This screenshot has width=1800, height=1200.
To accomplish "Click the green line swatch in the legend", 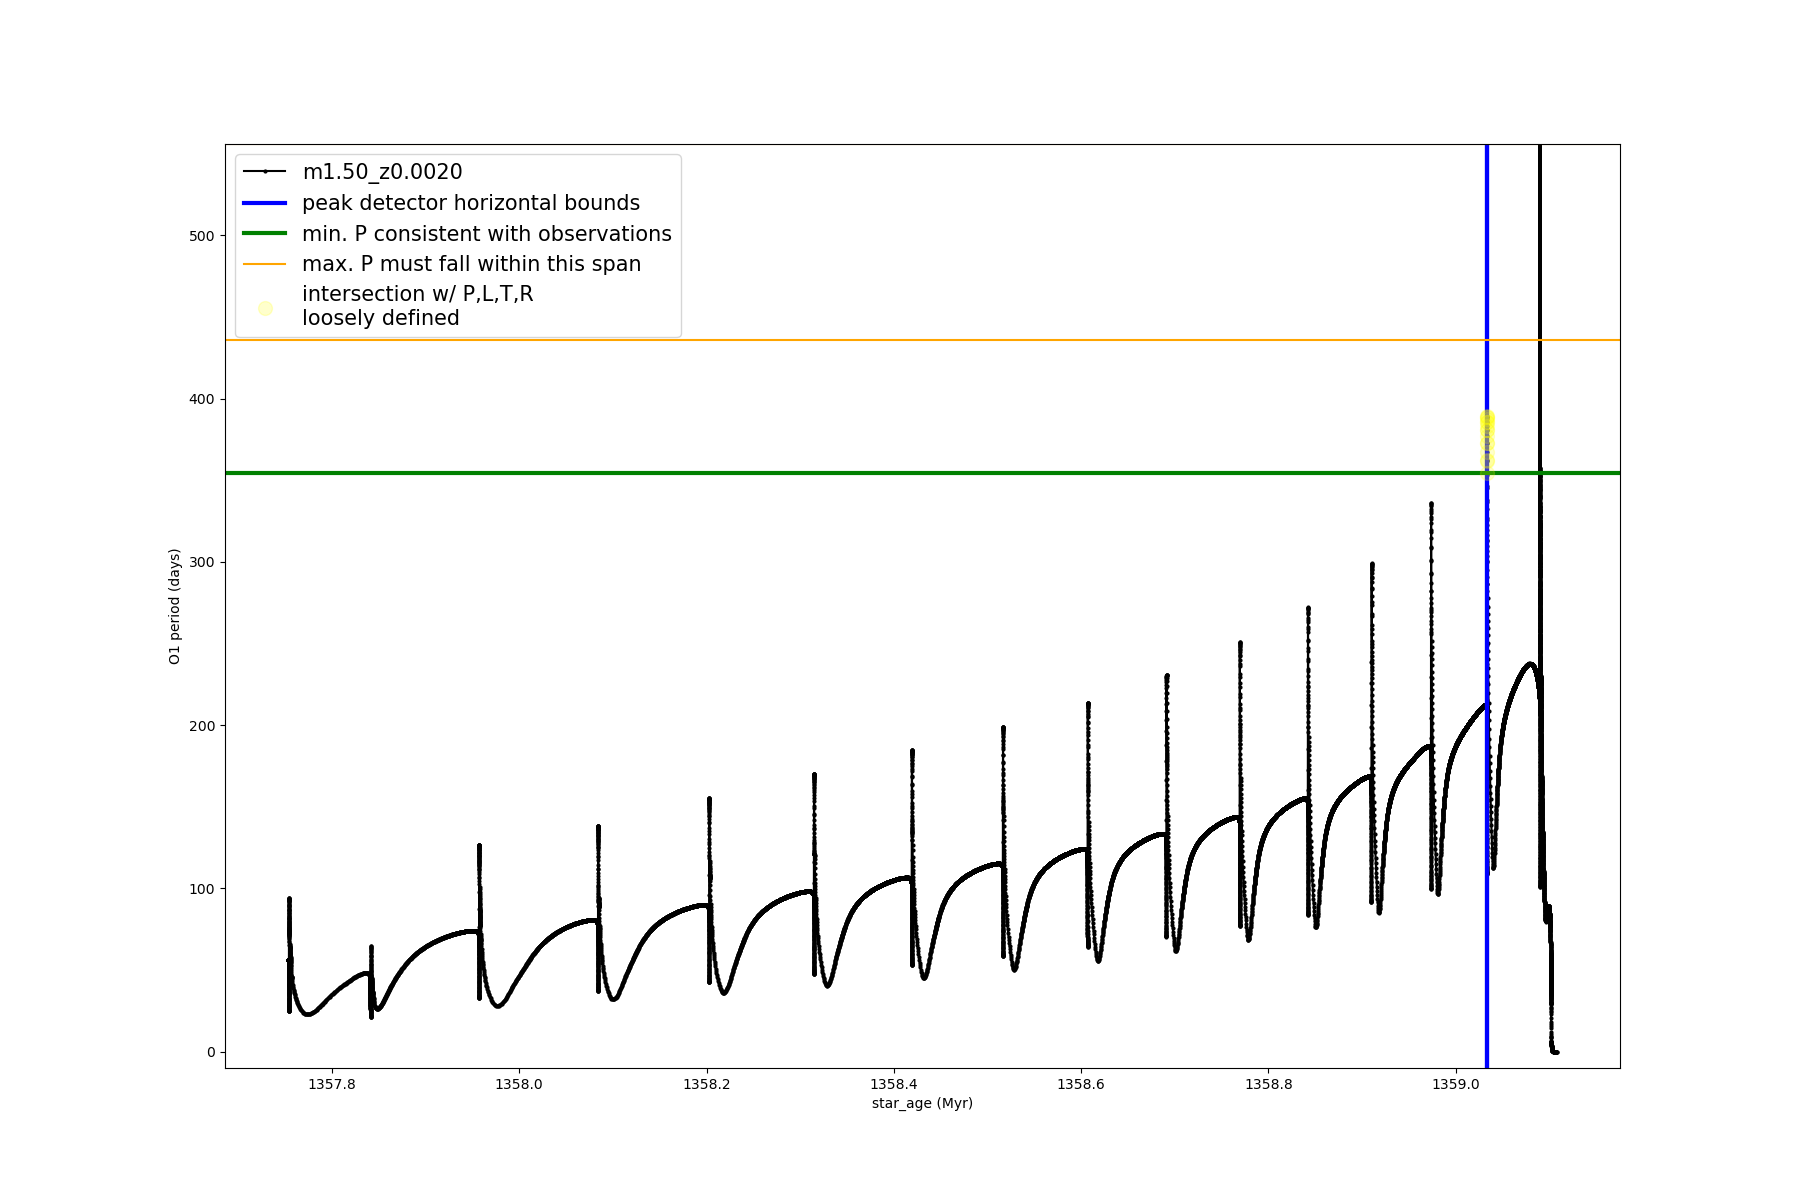I will [x=265, y=234].
